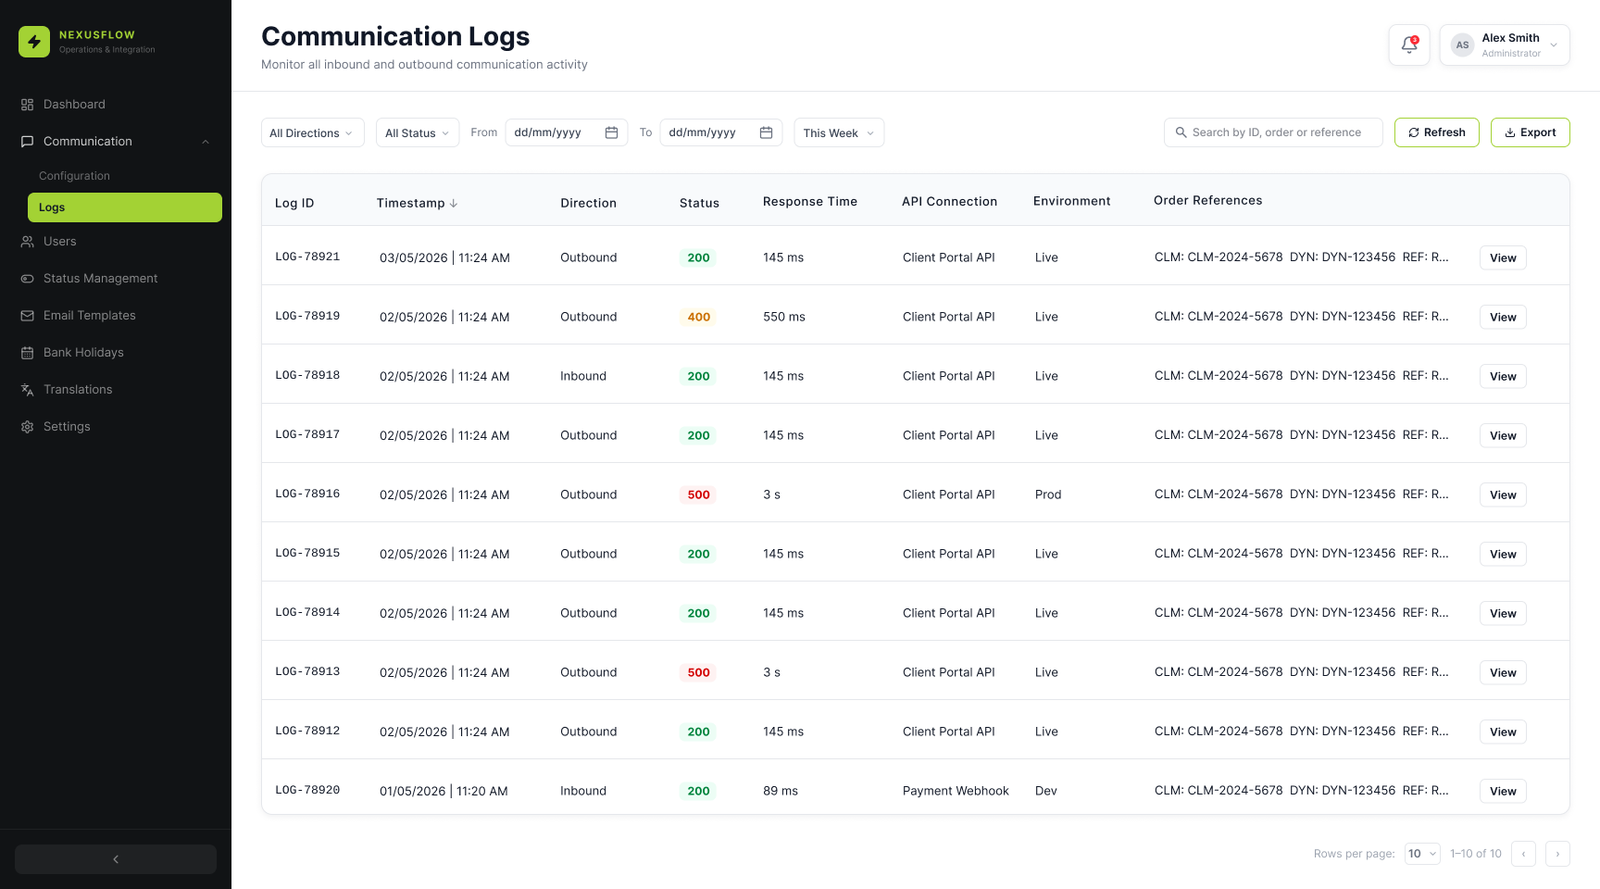Click the 500 status badge of LOG-78916

coord(699,495)
